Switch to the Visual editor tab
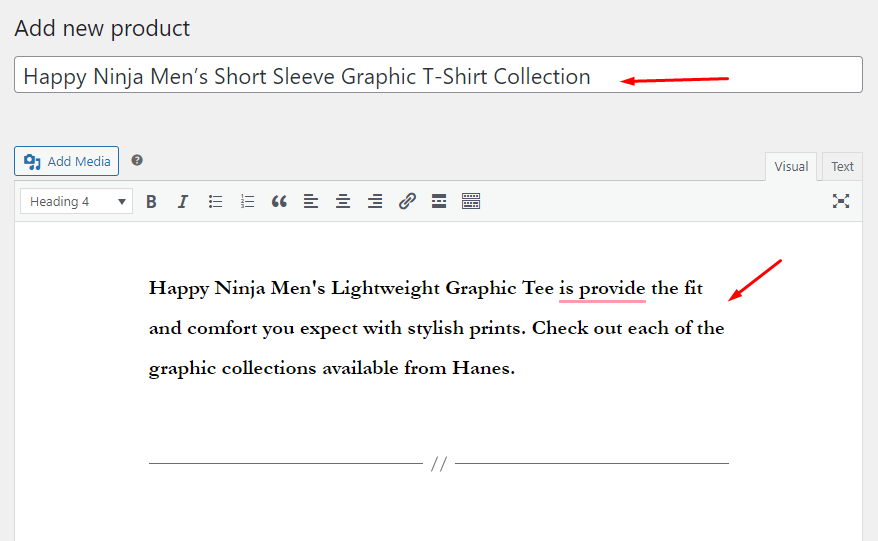 pos(791,166)
